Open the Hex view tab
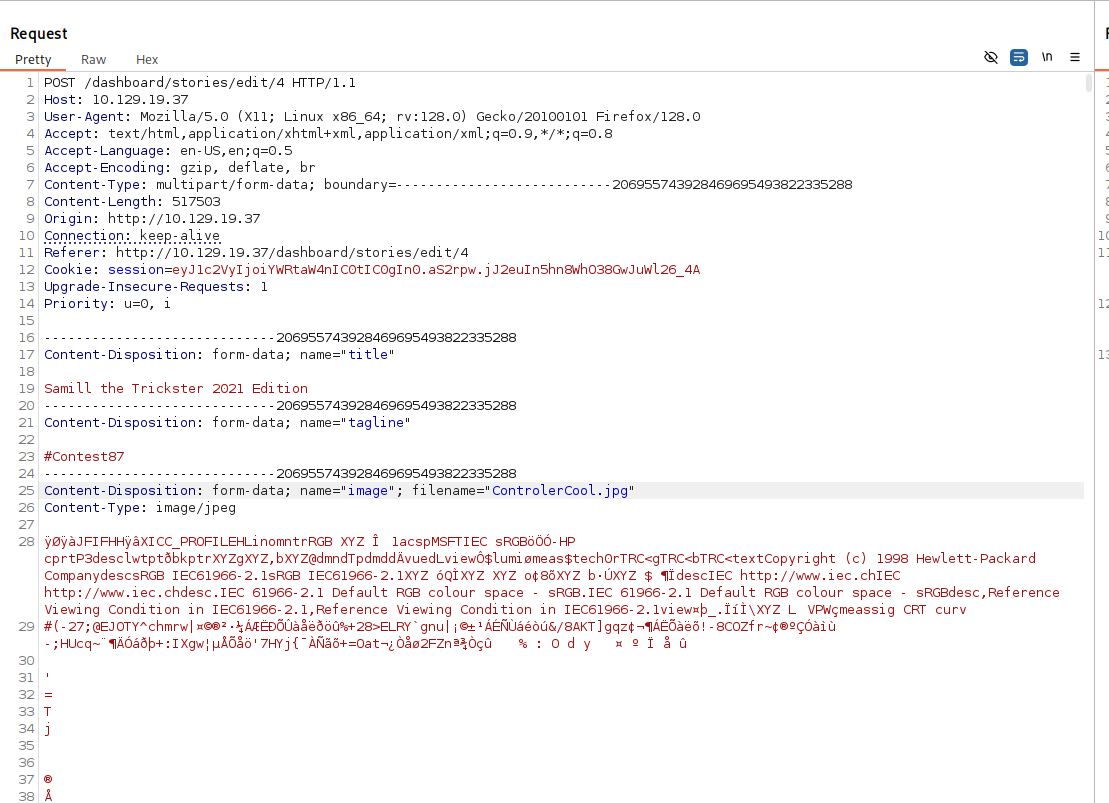 click(147, 60)
